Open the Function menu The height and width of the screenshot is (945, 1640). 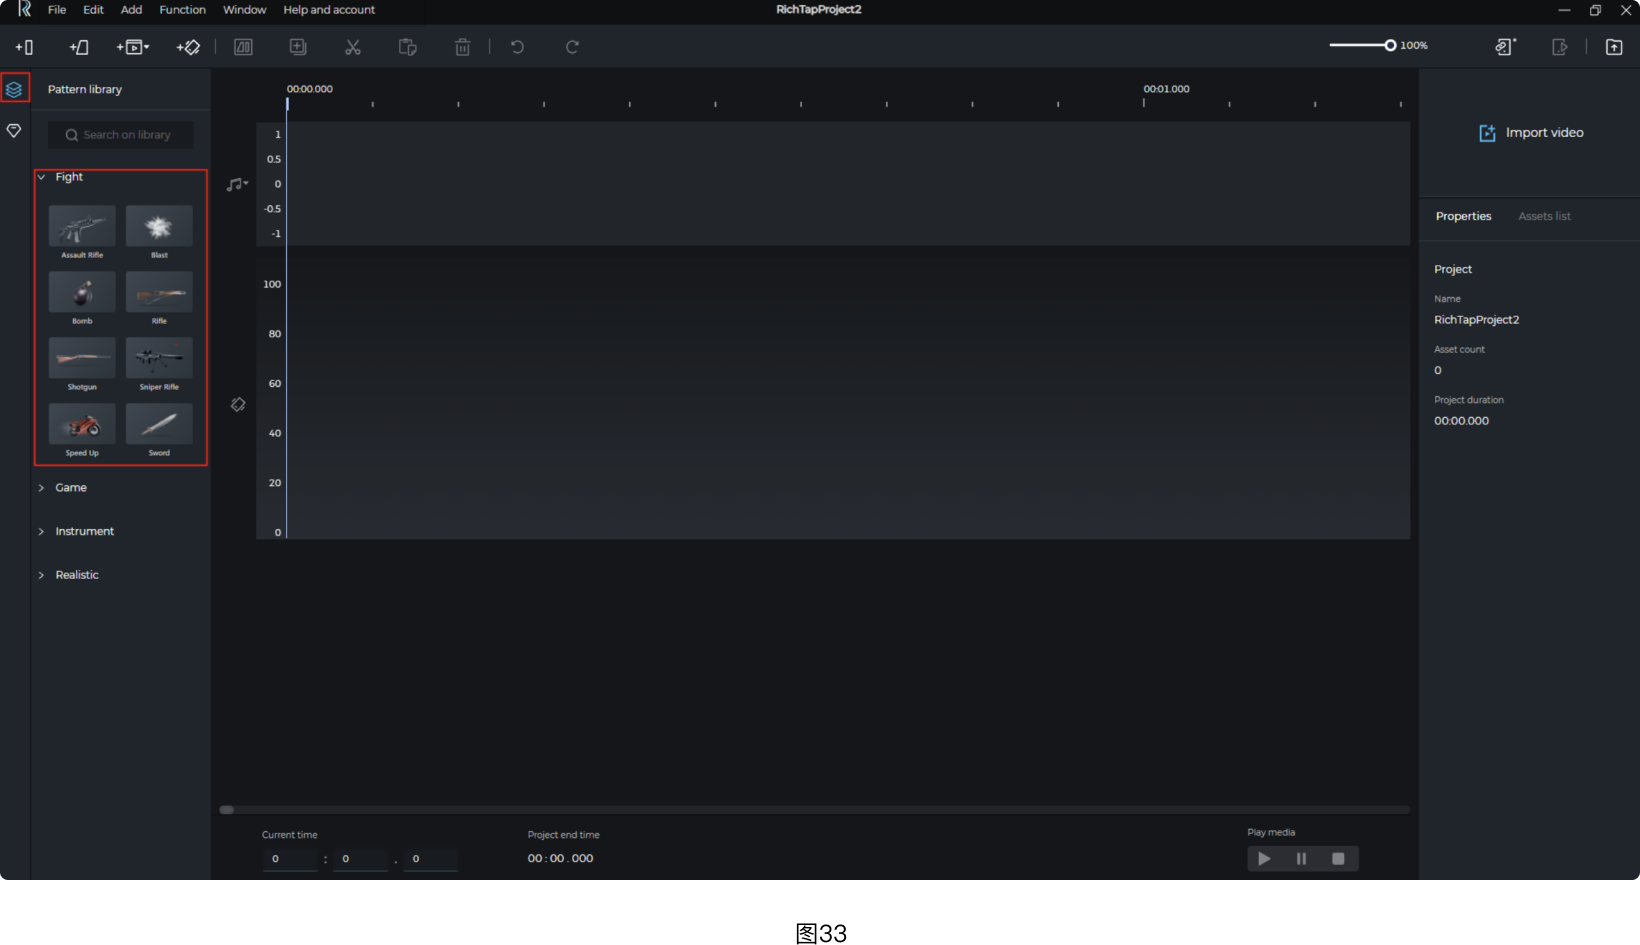click(x=182, y=10)
